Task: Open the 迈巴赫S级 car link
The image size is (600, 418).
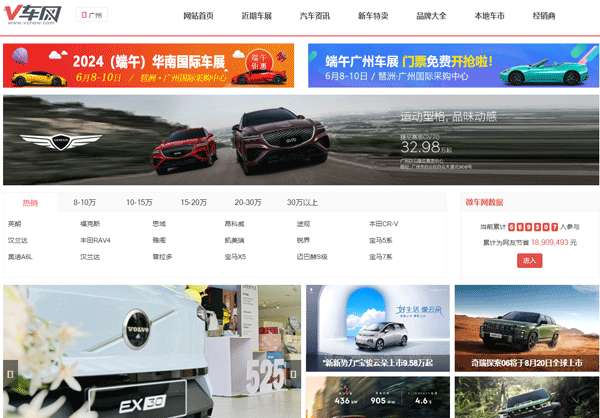Action: pos(312,257)
